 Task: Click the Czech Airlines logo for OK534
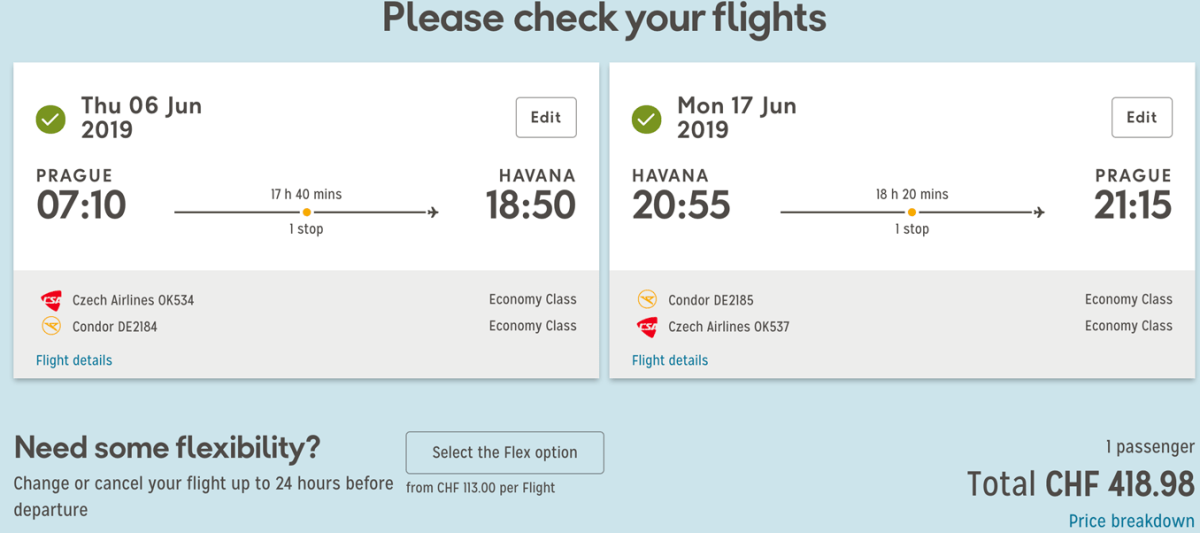click(x=51, y=300)
